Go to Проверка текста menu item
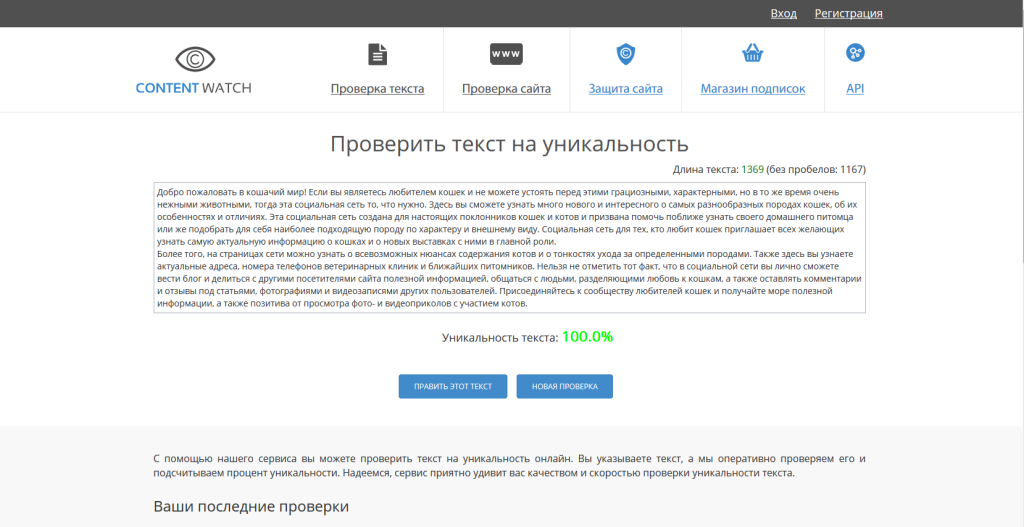Viewport: 1024px width, 527px height. pos(377,89)
